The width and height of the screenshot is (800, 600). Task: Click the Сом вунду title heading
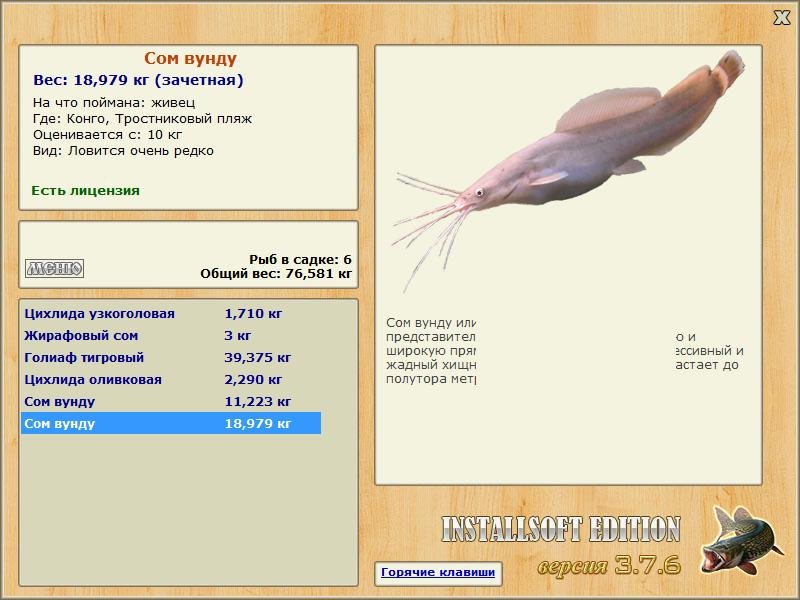tap(190, 58)
